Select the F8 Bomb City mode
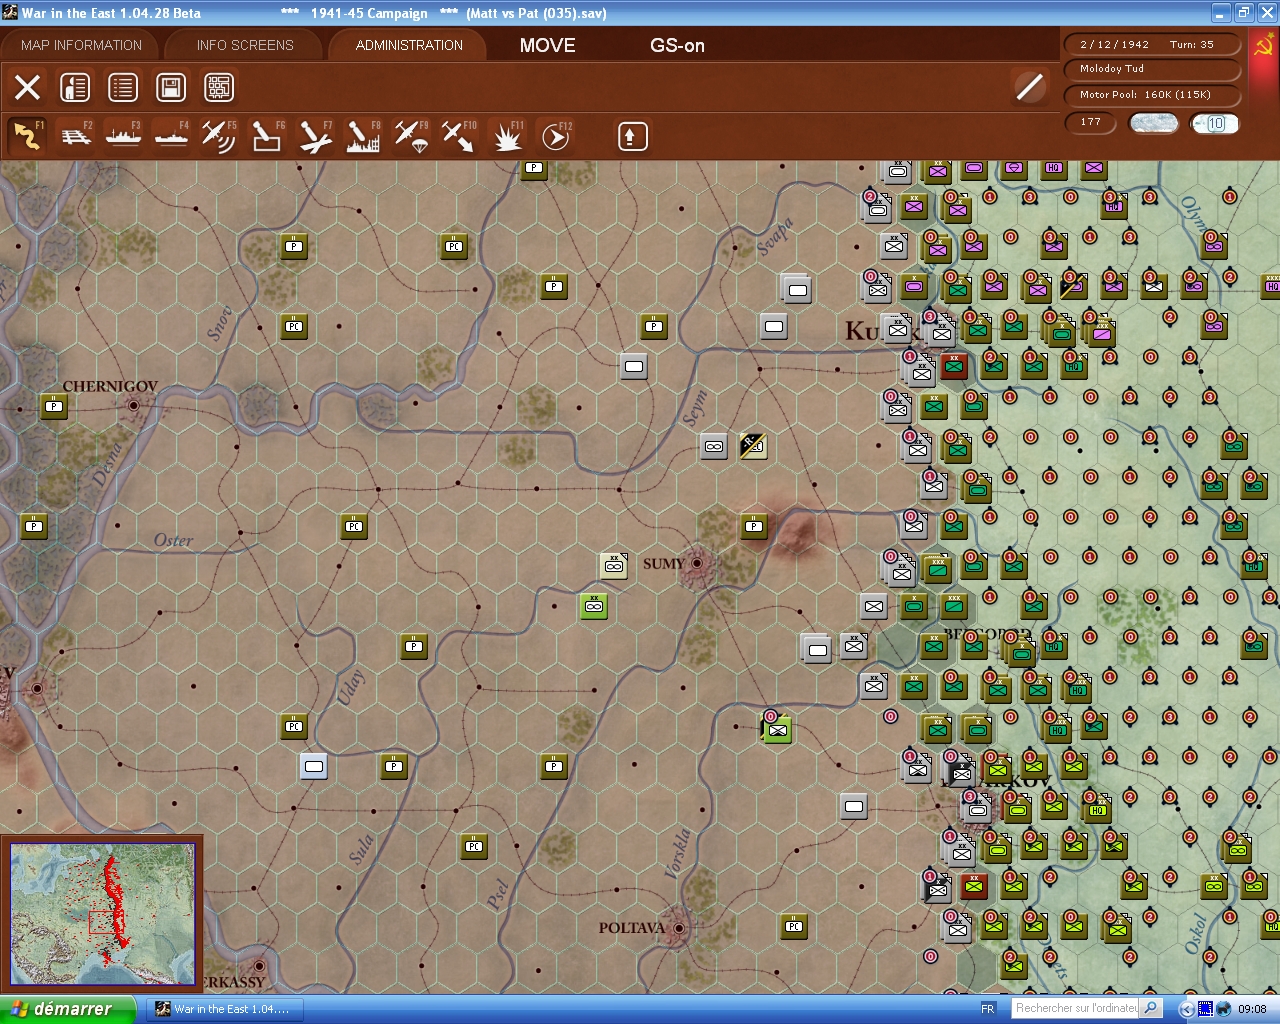 tap(363, 136)
